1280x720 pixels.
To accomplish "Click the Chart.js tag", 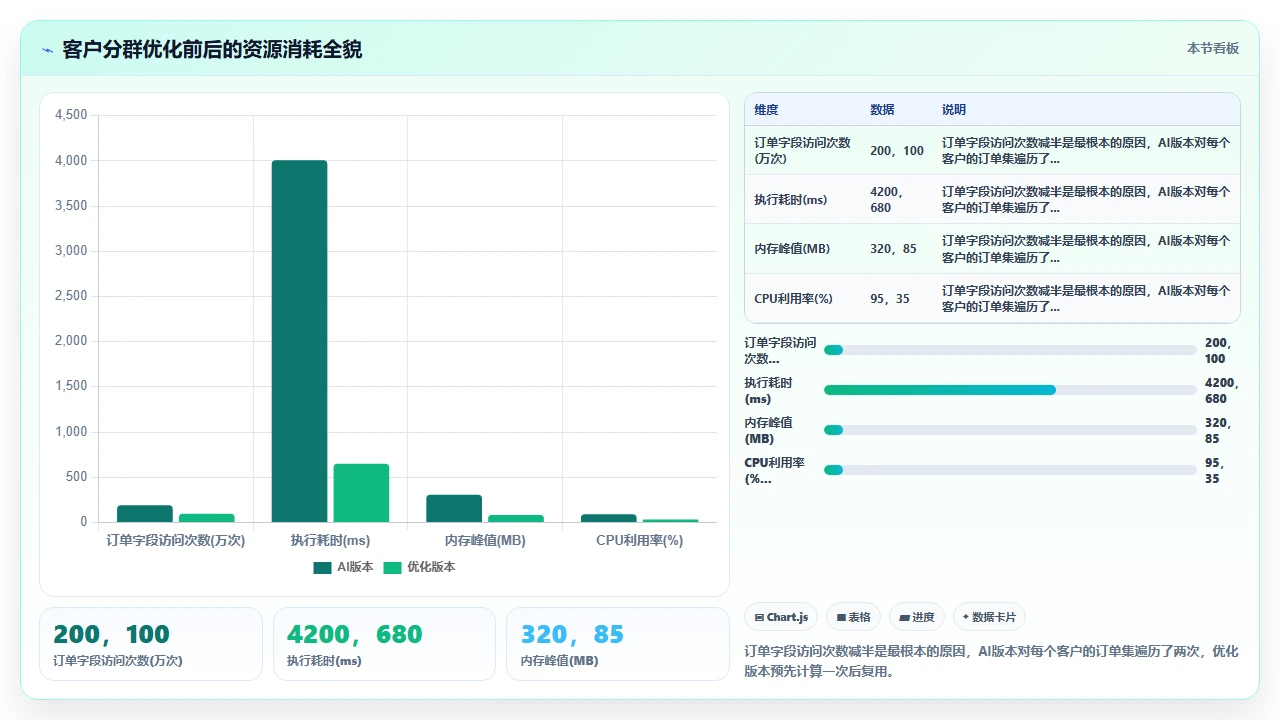I will tap(781, 617).
